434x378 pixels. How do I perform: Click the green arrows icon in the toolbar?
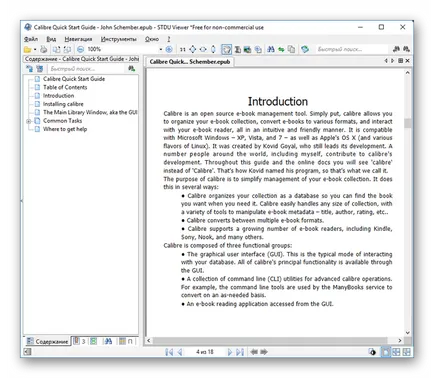pos(281,50)
